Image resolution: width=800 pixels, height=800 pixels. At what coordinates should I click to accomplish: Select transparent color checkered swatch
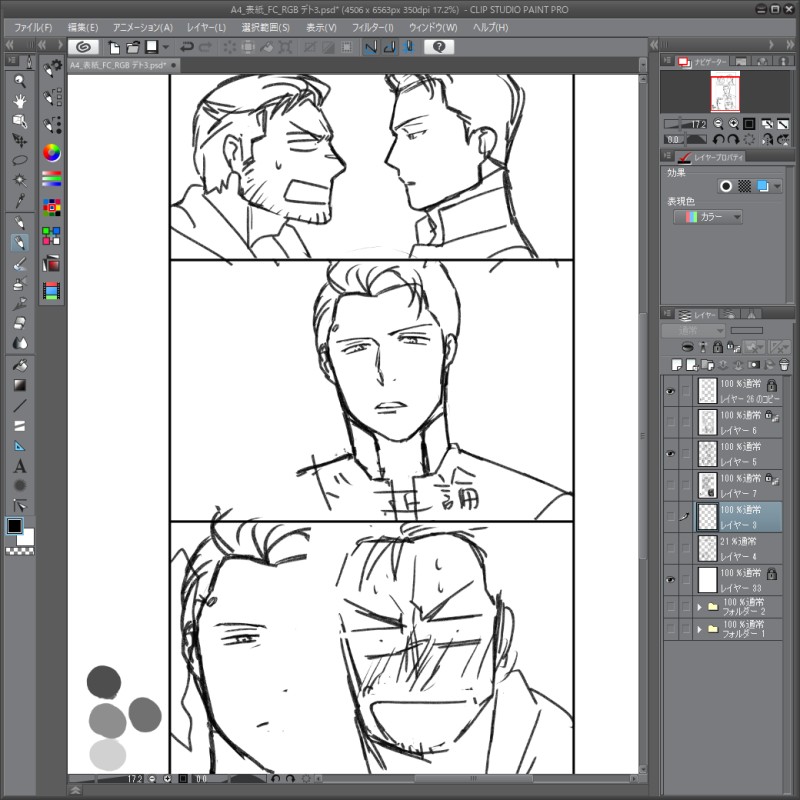[19, 551]
